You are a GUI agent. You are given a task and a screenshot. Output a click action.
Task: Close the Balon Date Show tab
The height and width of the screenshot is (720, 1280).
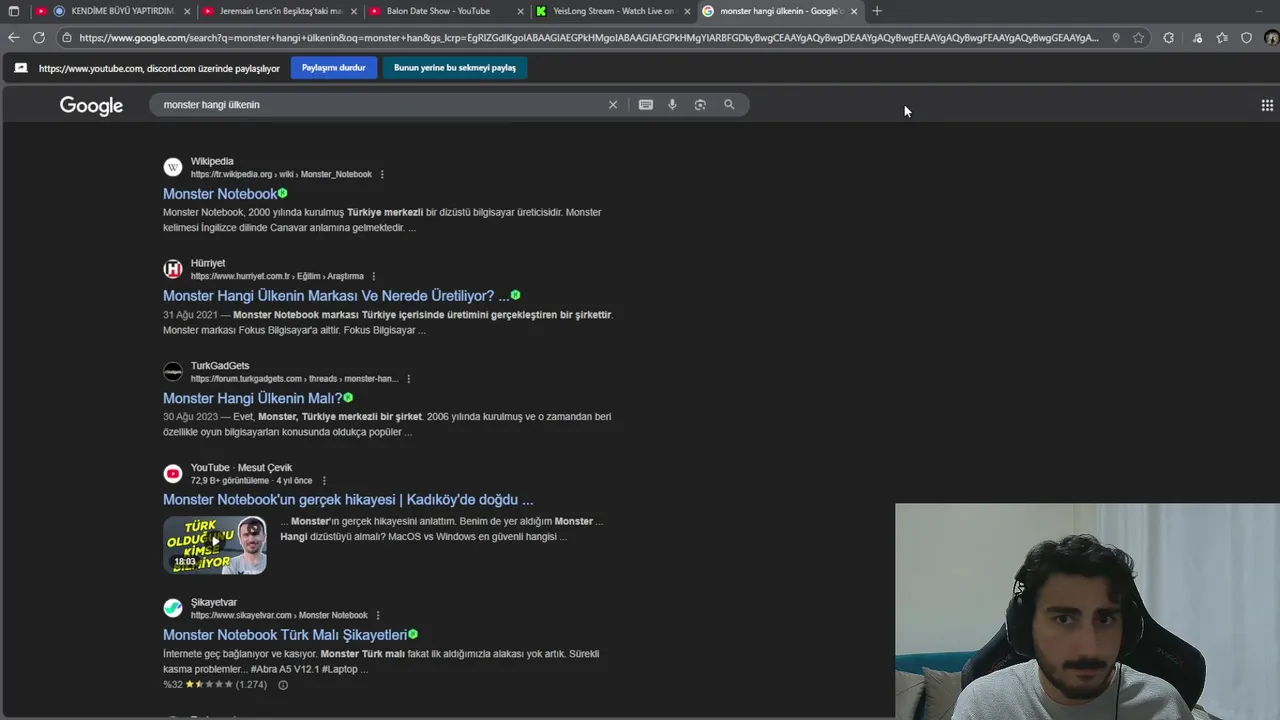[x=520, y=11]
